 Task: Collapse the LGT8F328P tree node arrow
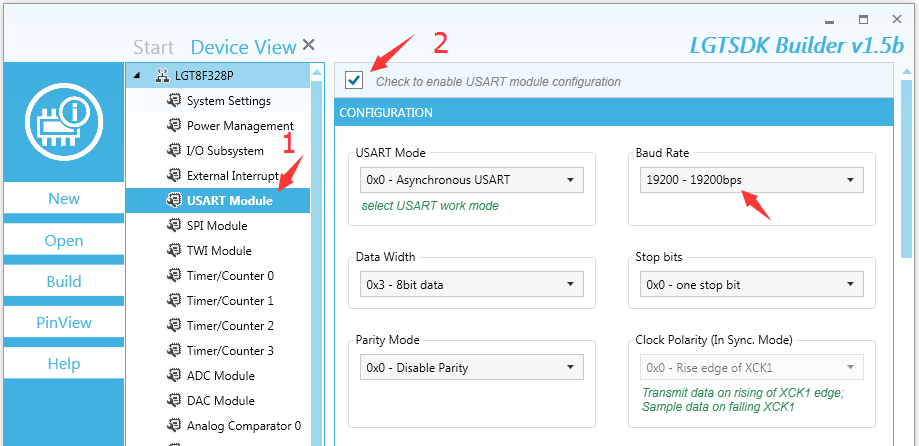pos(137,76)
